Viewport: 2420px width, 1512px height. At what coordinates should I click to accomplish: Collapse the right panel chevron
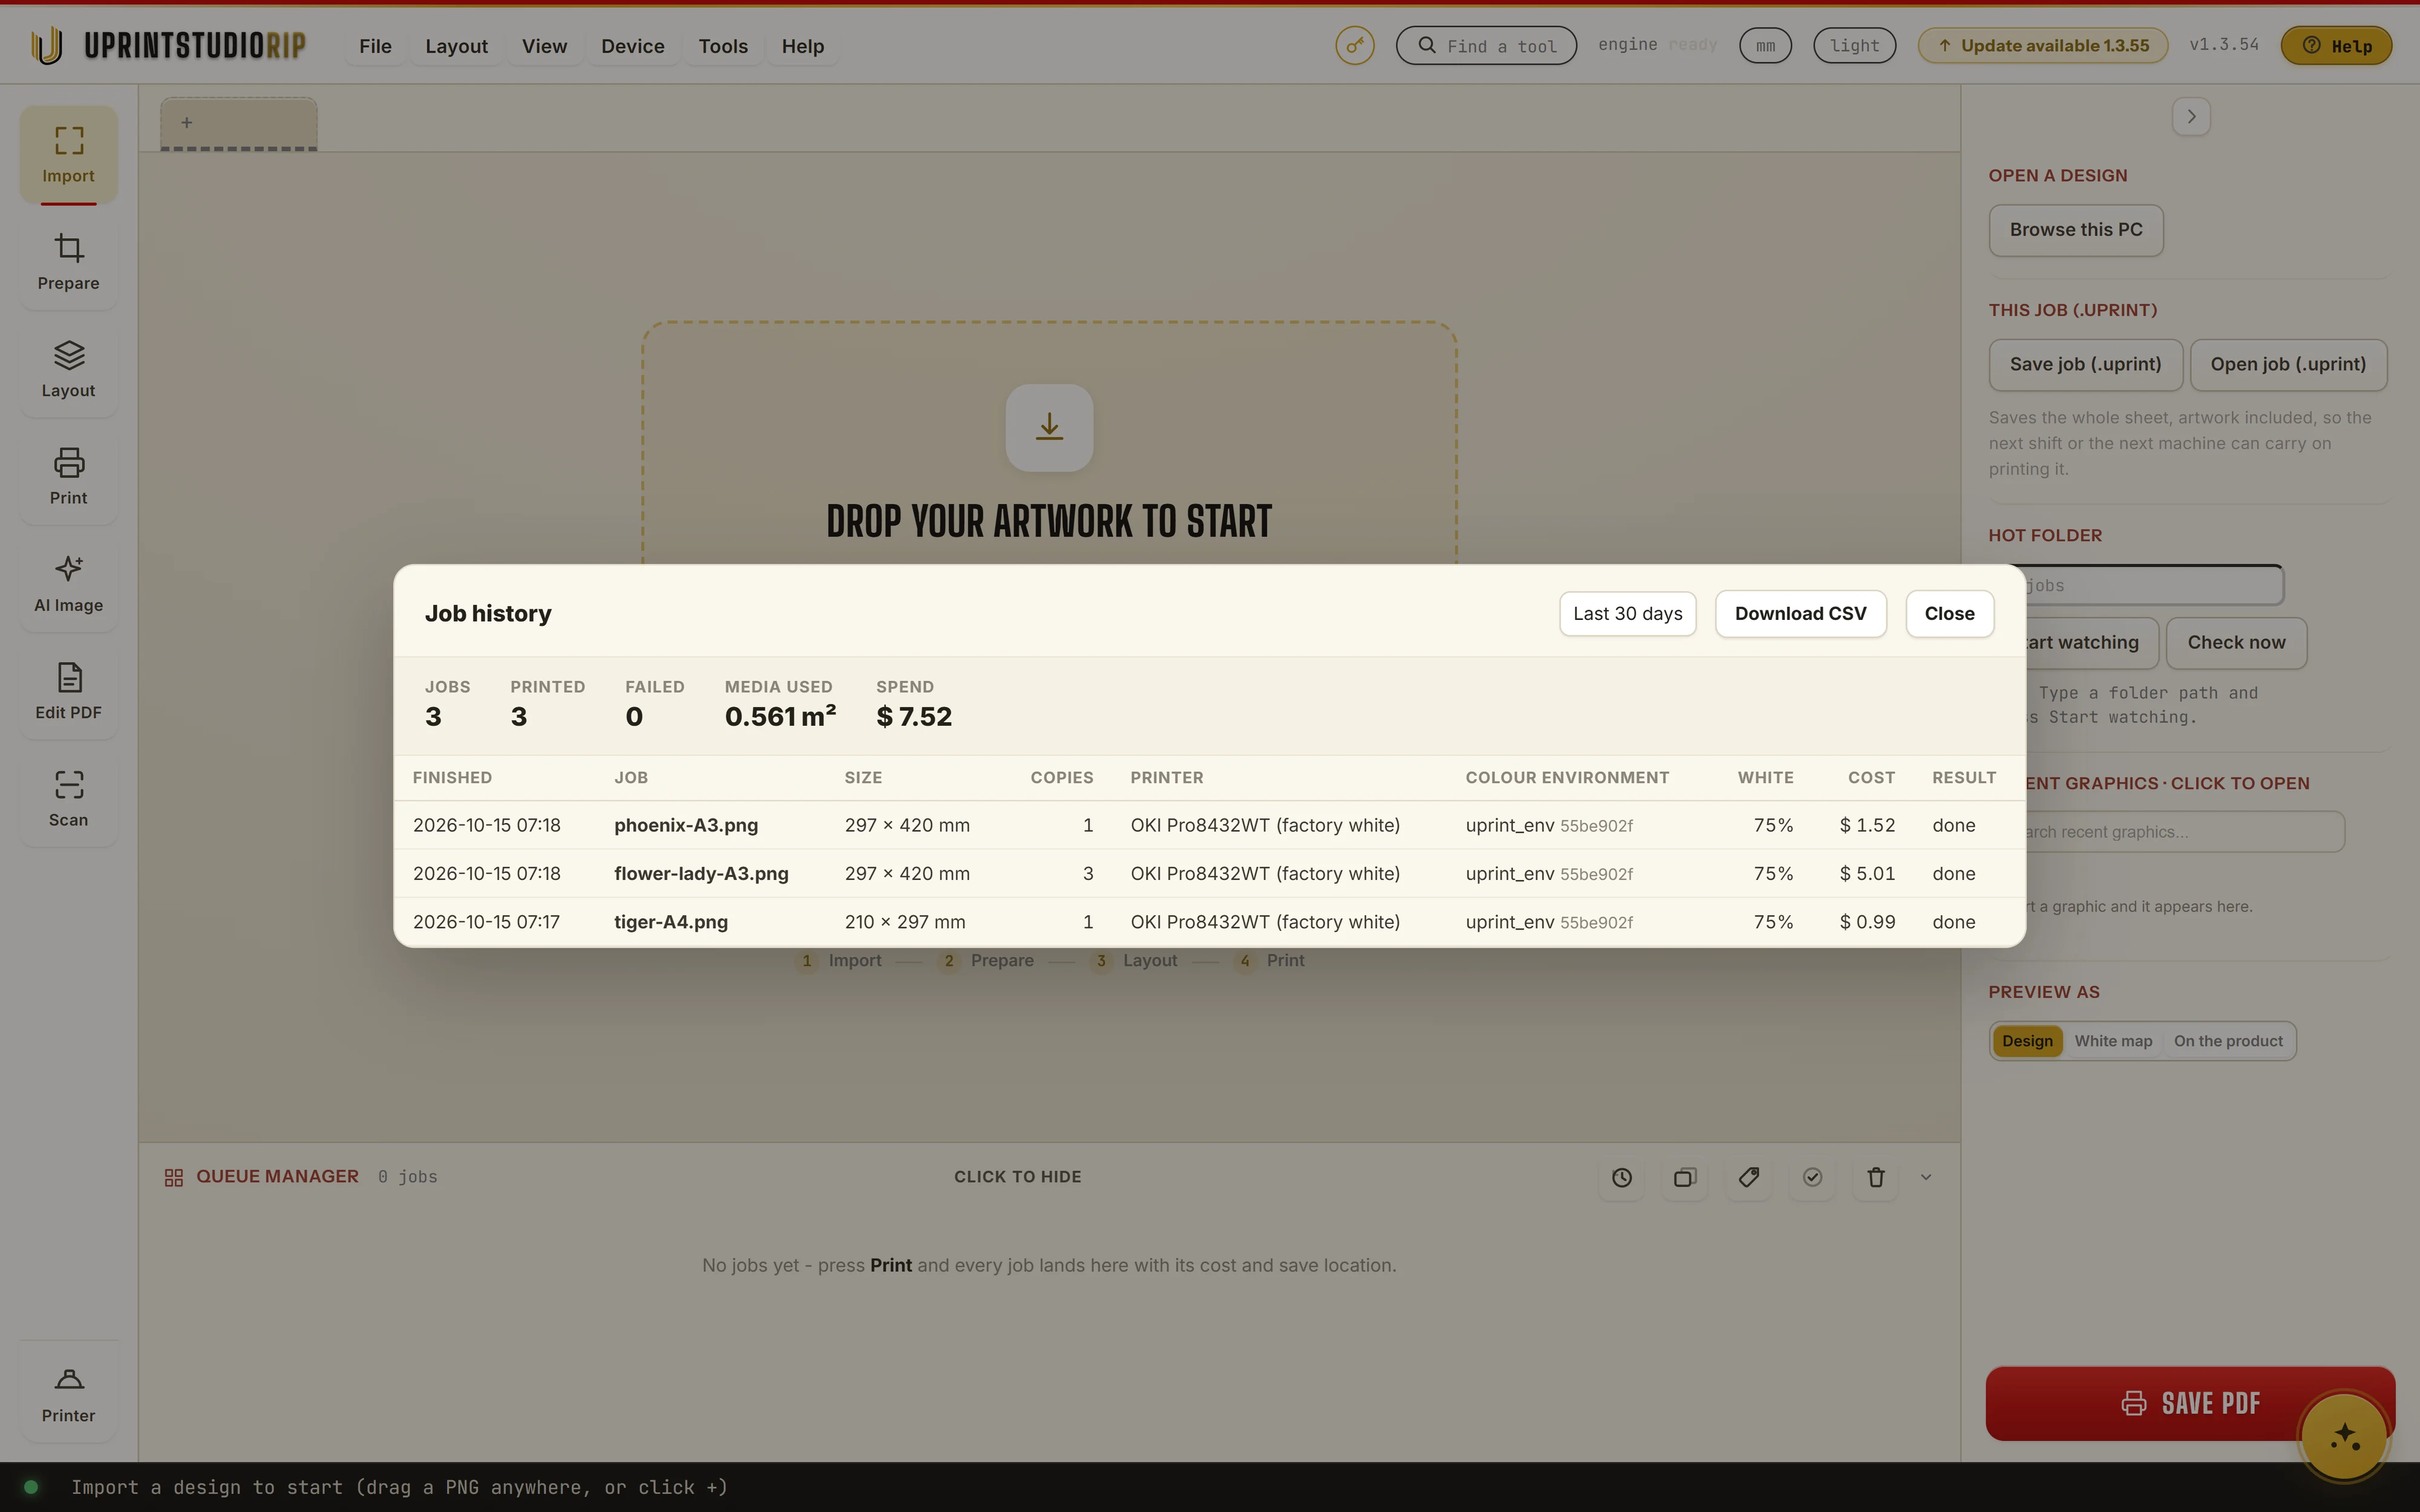coord(2191,117)
